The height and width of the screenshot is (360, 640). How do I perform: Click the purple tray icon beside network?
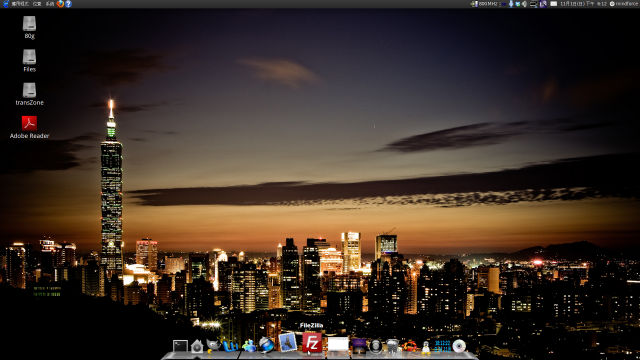pyautogui.click(x=543, y=4)
